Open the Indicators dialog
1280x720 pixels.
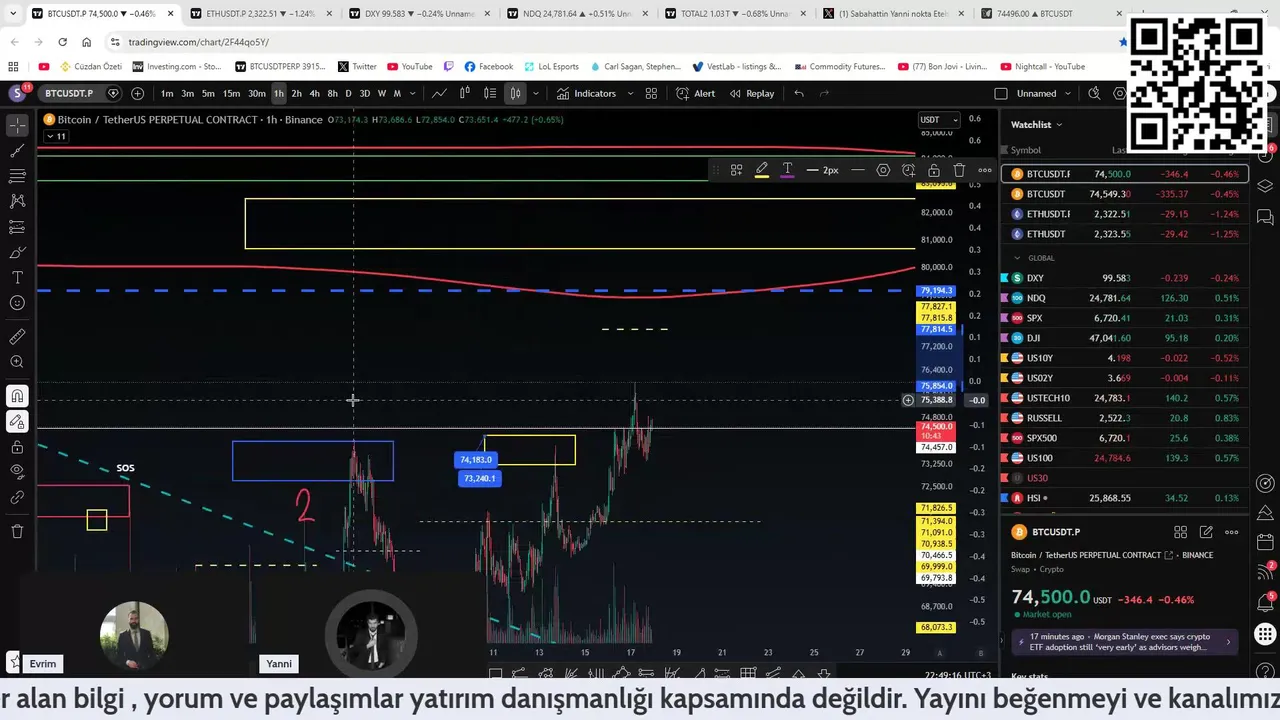click(x=587, y=93)
